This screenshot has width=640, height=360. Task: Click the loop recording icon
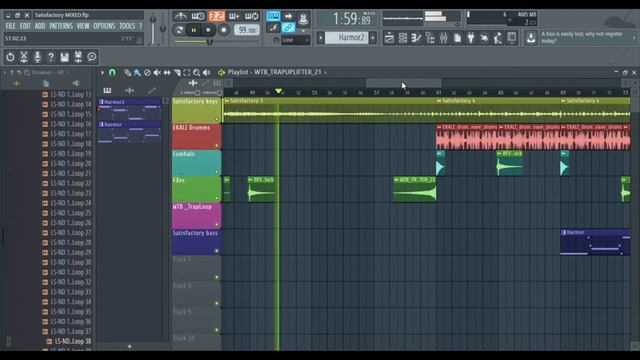coord(251,16)
